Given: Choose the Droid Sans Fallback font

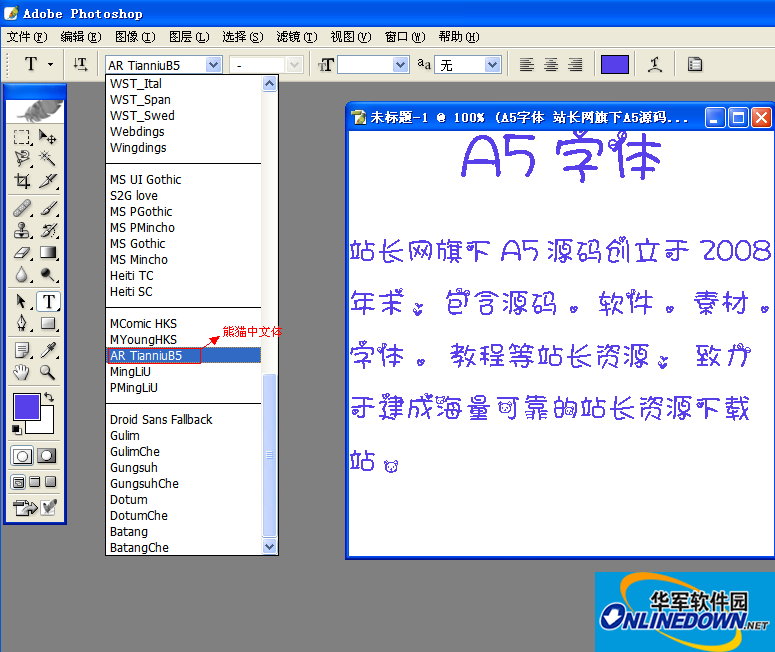Looking at the screenshot, I should (x=183, y=420).
